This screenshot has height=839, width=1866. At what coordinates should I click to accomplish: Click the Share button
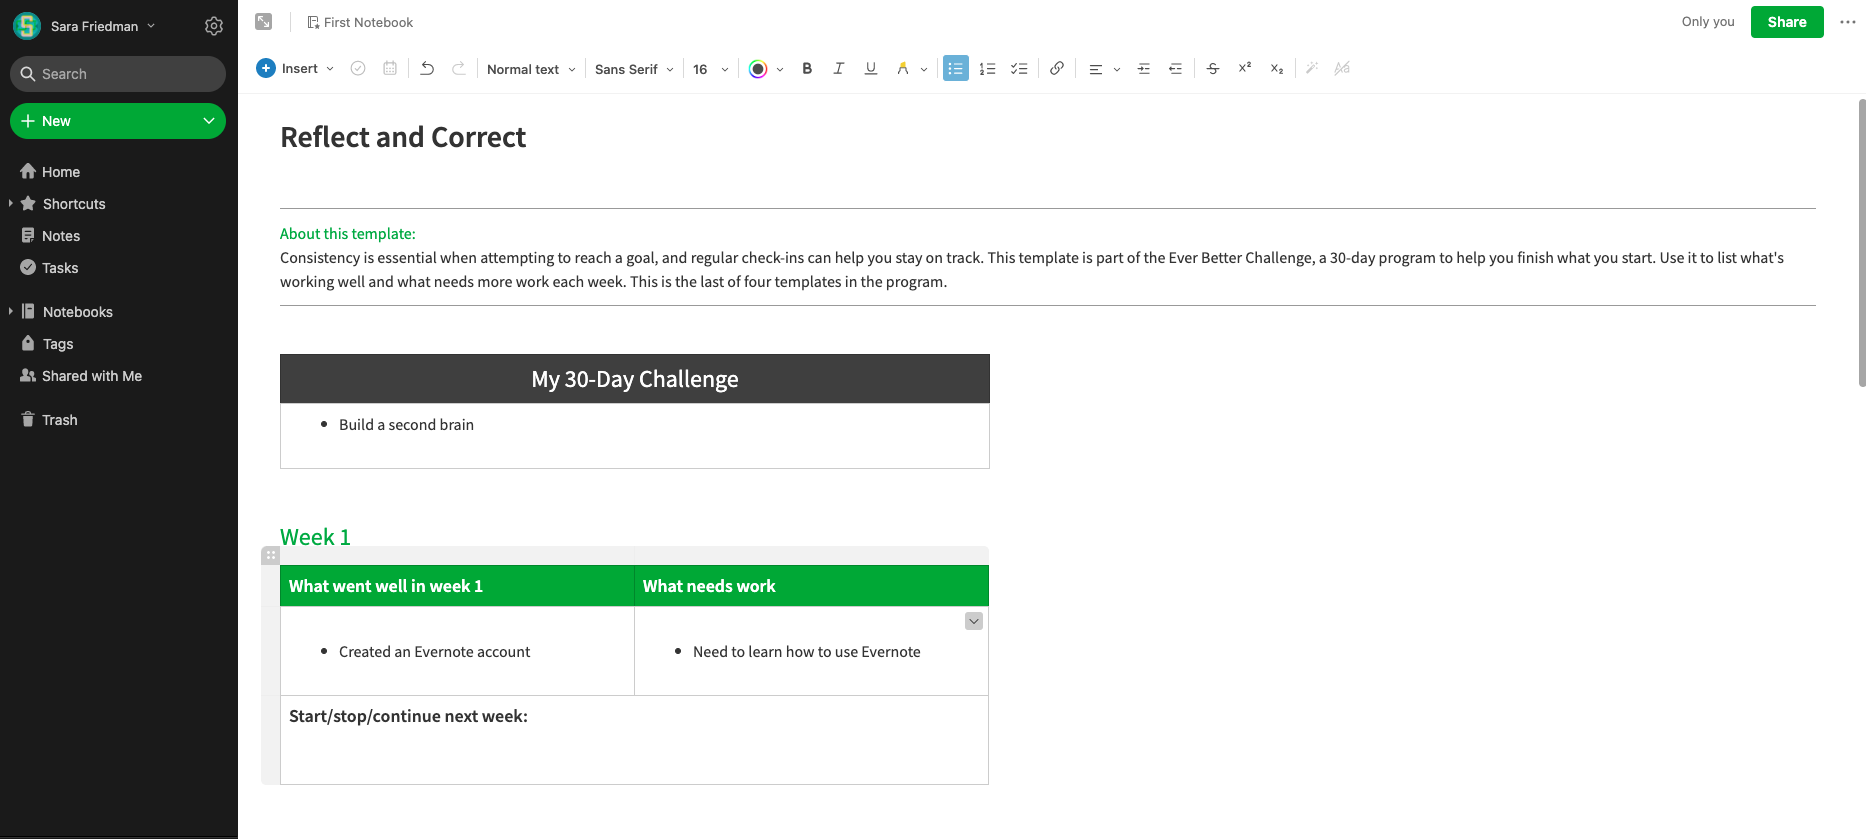[1787, 22]
